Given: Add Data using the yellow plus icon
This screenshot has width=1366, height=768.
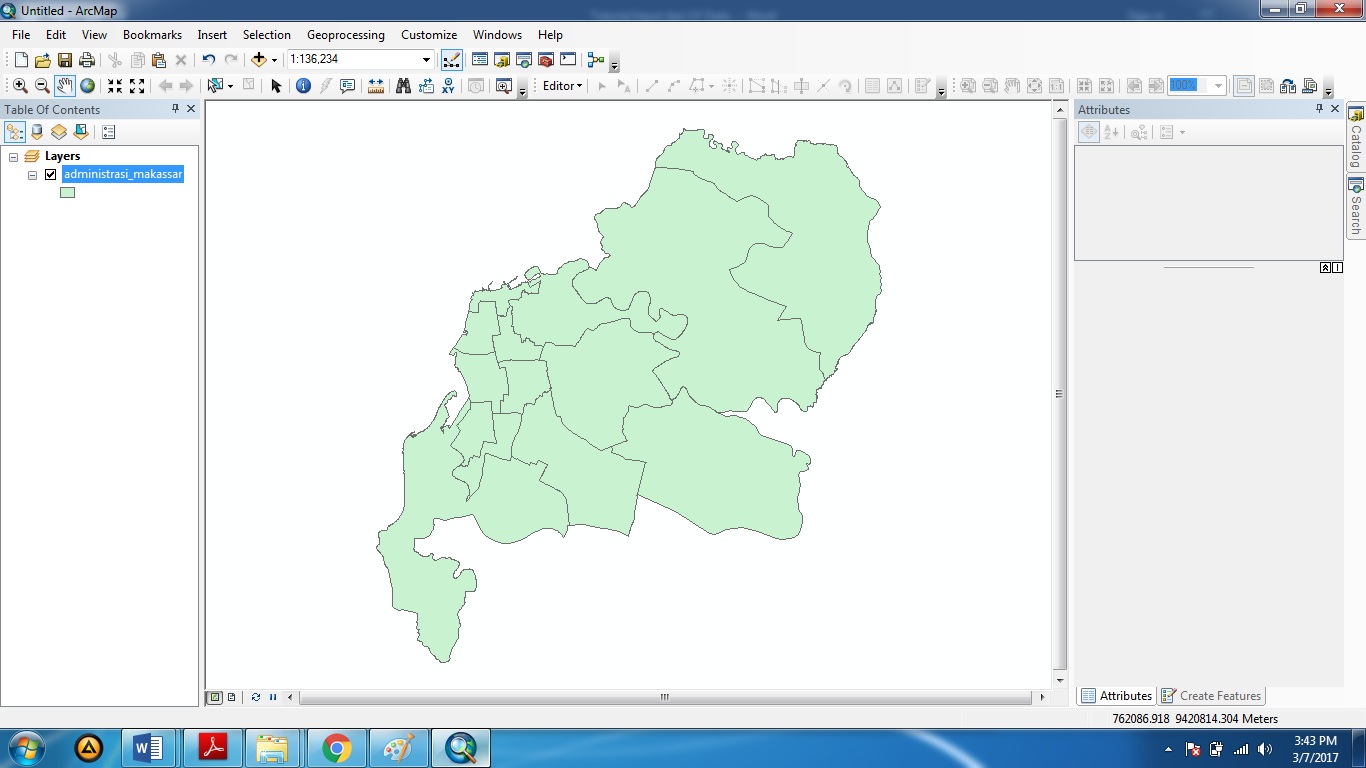Looking at the screenshot, I should [x=258, y=60].
